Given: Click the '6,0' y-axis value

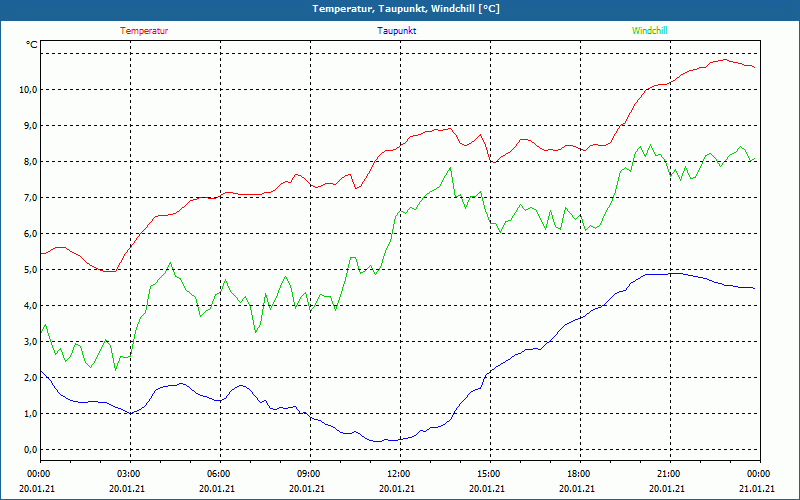Looking at the screenshot, I should pos(30,234).
